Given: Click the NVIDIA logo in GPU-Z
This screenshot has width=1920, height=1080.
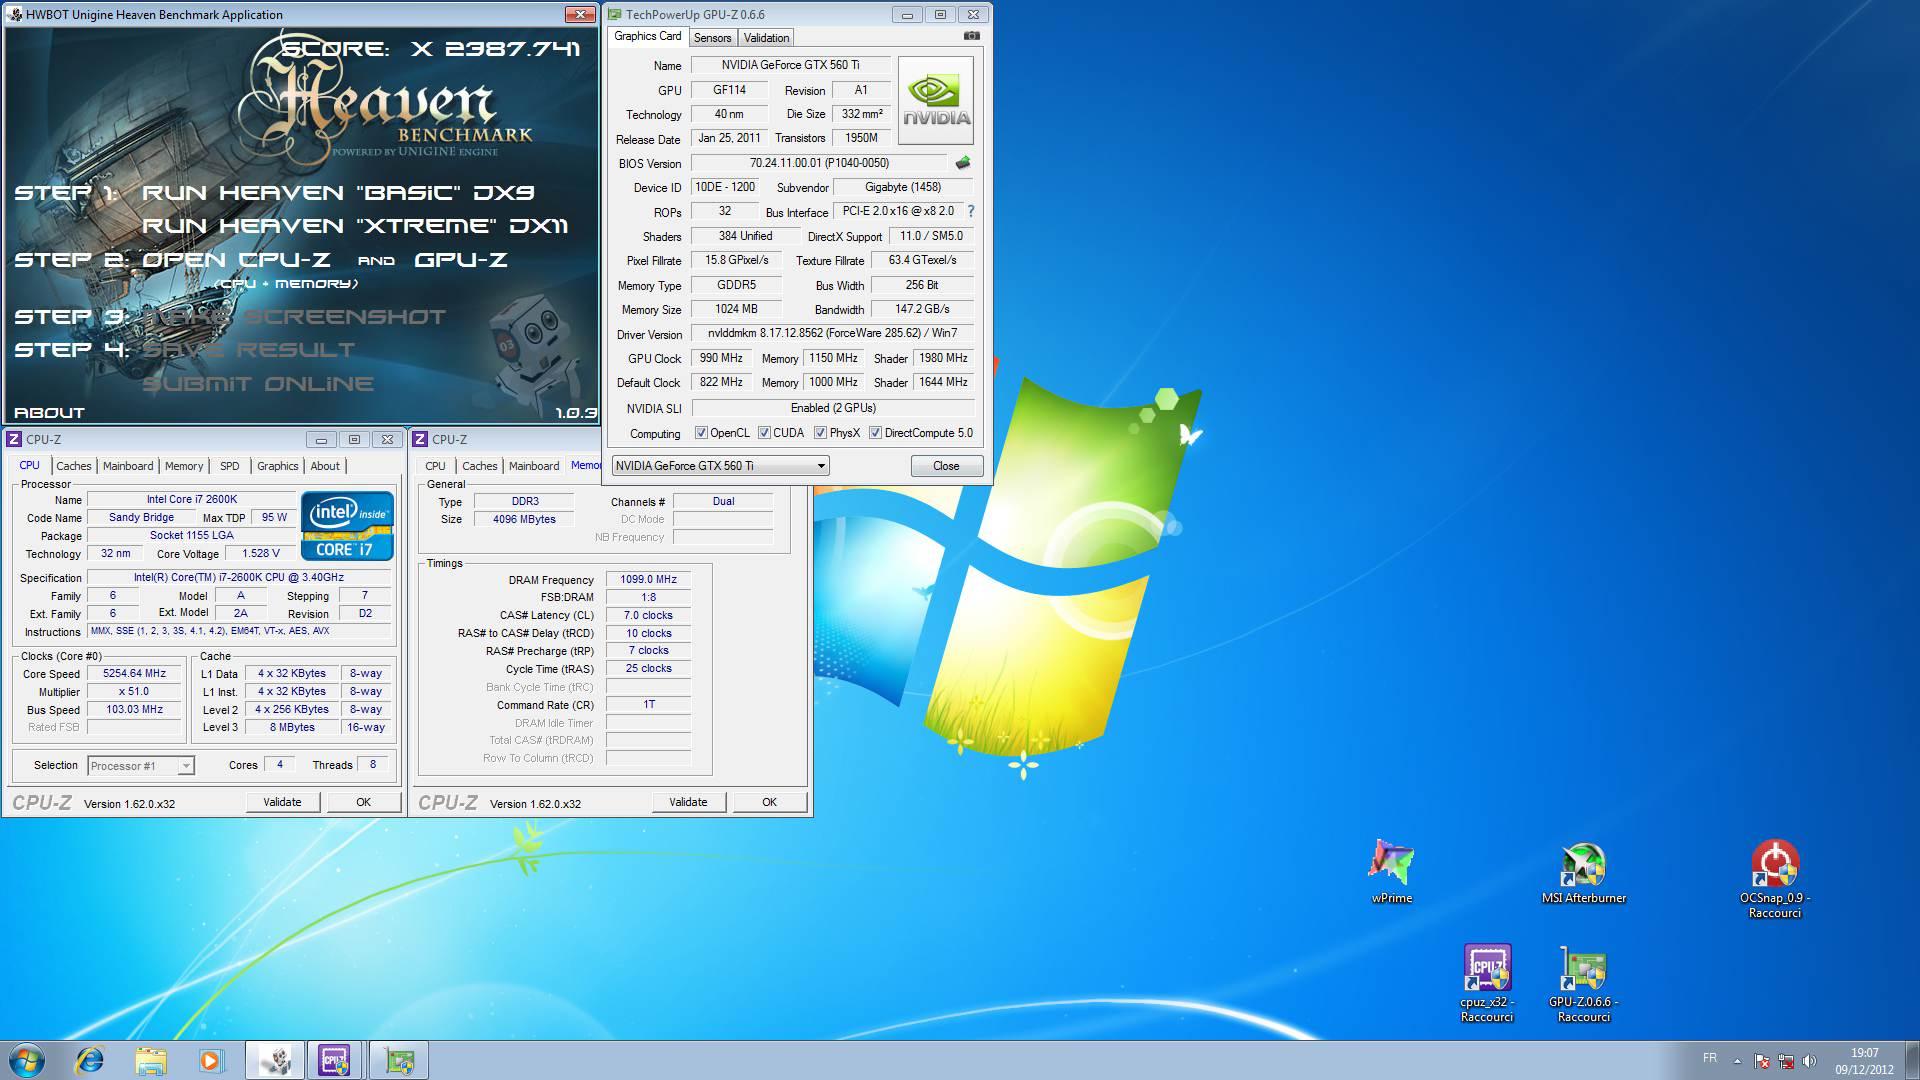Looking at the screenshot, I should coord(936,100).
